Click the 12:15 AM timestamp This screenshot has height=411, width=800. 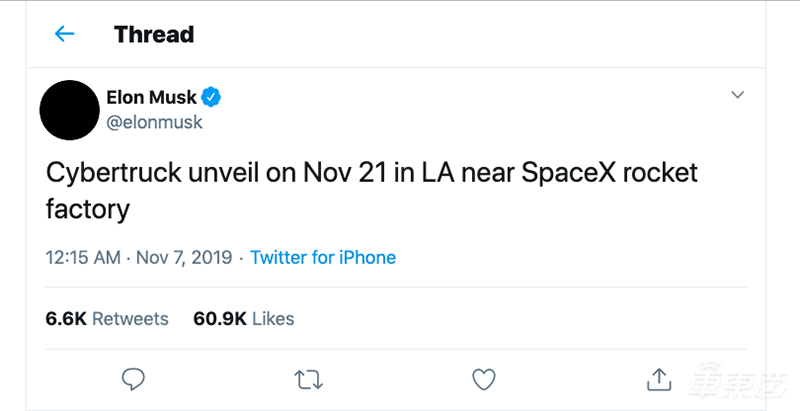83,257
